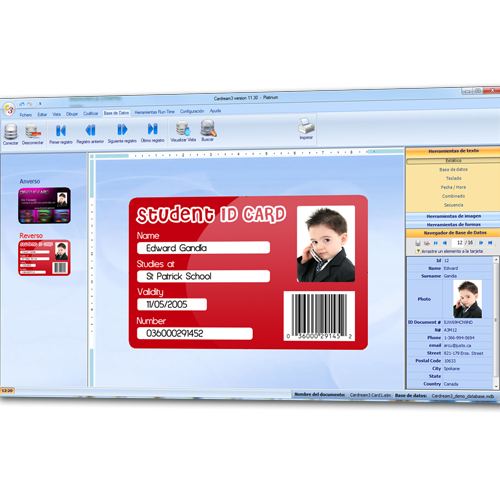Click scroll up arrow of database field list
This screenshot has height=500, width=500.
pos(496,259)
